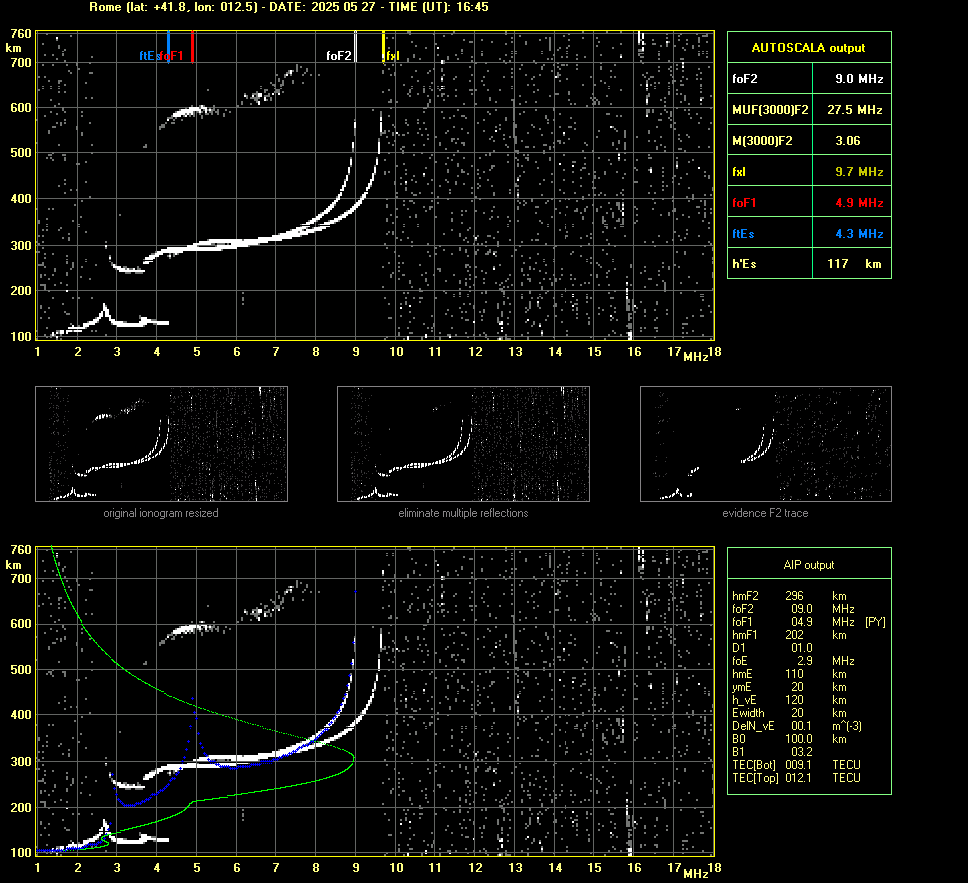
Task: Click the foF2 value '9.0 MHz'
Action: pos(859,79)
